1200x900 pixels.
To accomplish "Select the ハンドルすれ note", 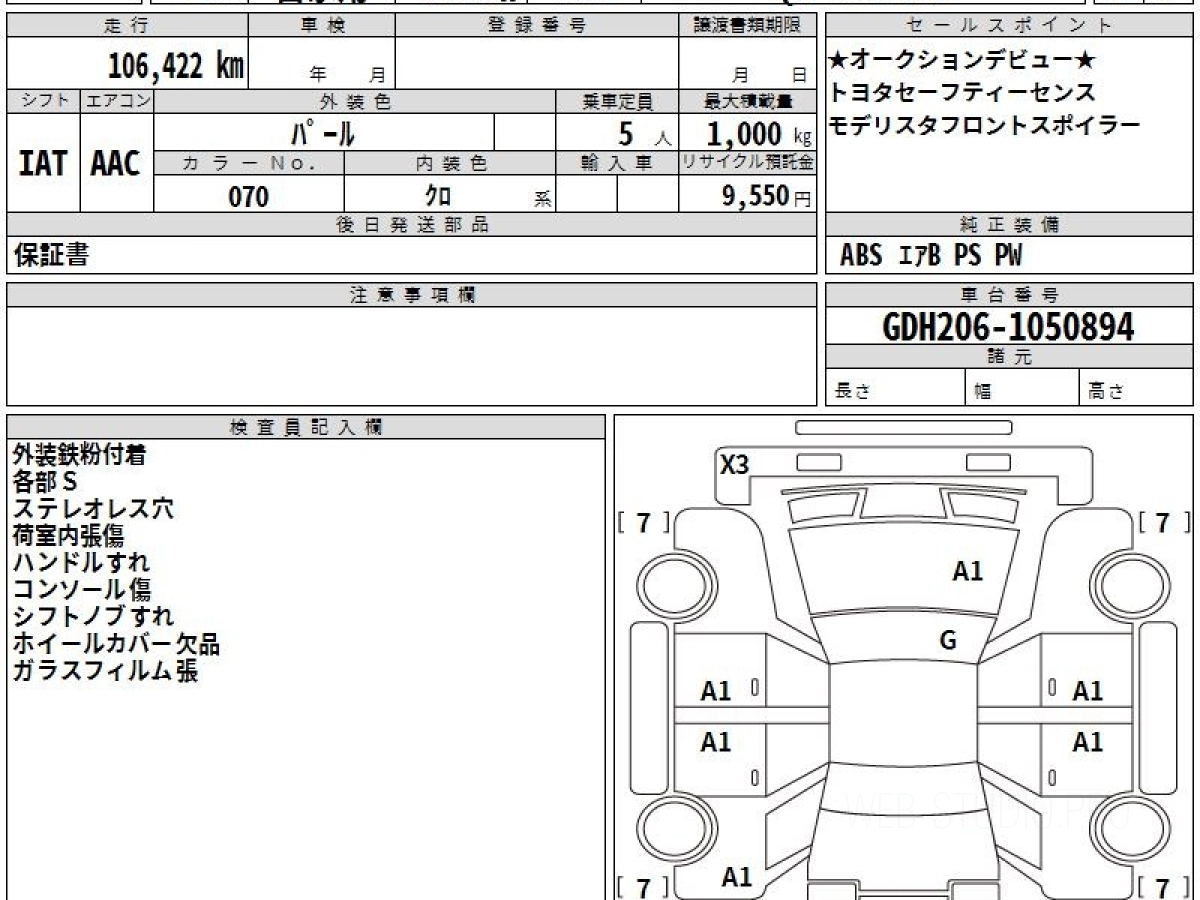I will click(x=81, y=563).
